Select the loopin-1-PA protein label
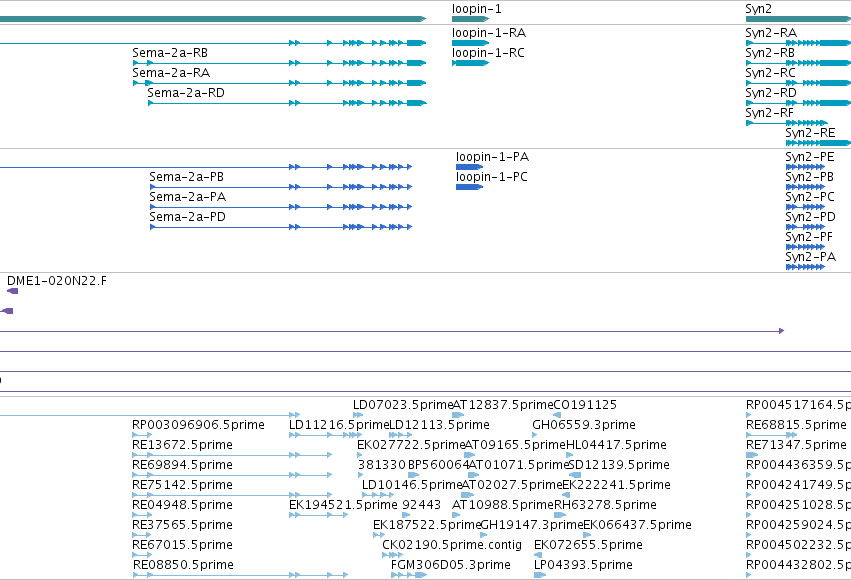The image size is (851, 580). [x=492, y=157]
